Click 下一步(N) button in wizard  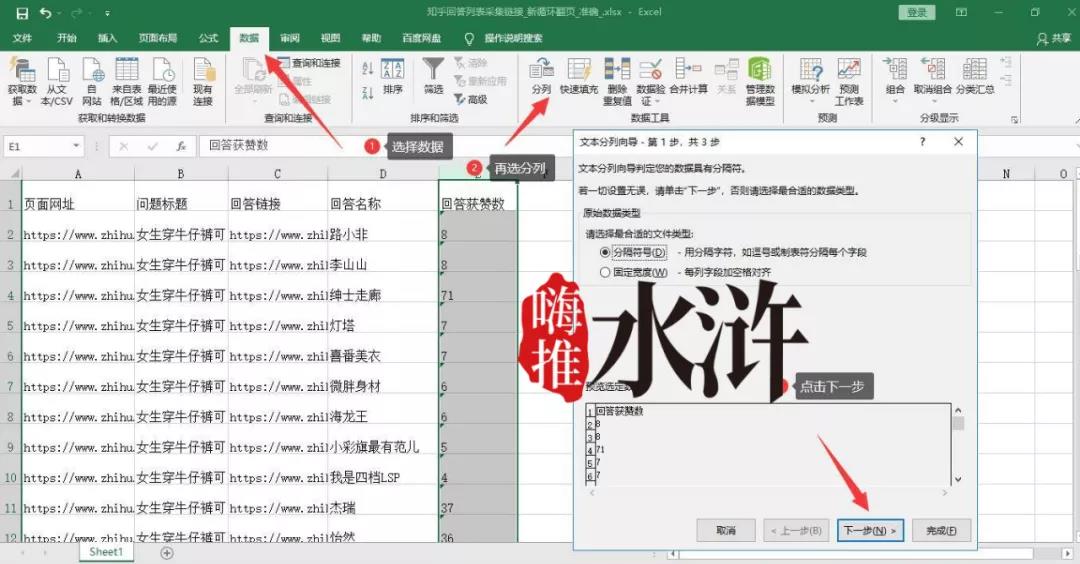pos(871,530)
